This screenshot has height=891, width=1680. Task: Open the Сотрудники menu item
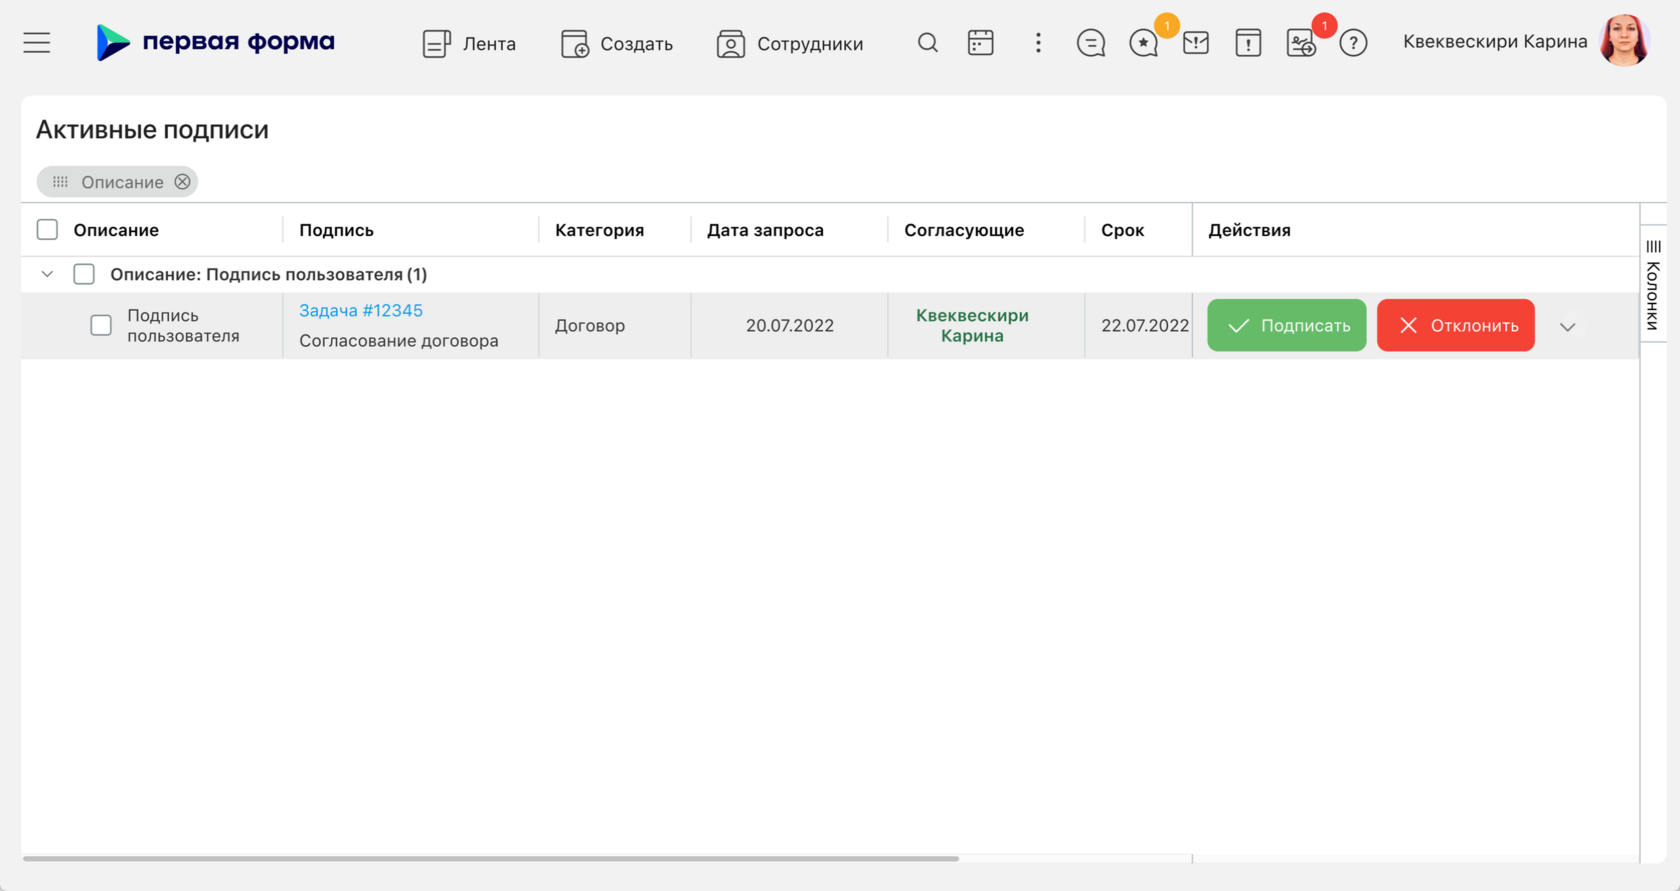pos(790,43)
